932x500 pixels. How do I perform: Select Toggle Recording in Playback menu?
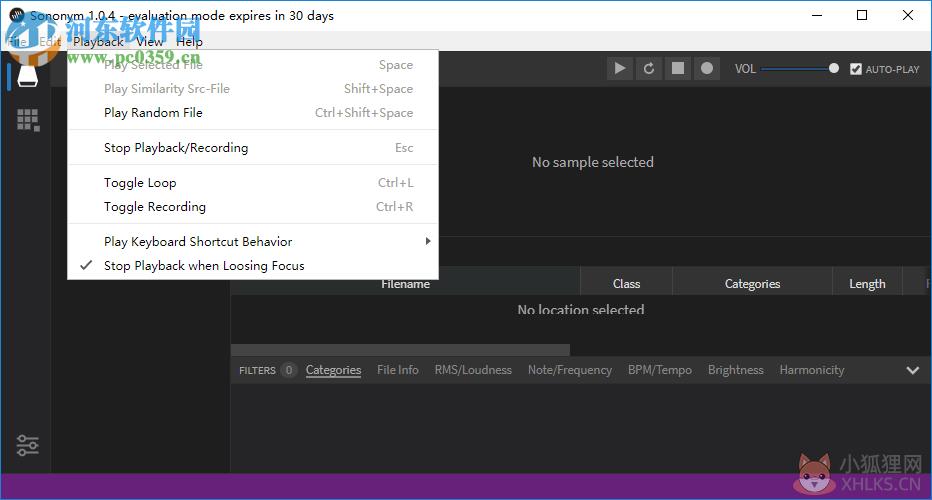click(x=253, y=206)
